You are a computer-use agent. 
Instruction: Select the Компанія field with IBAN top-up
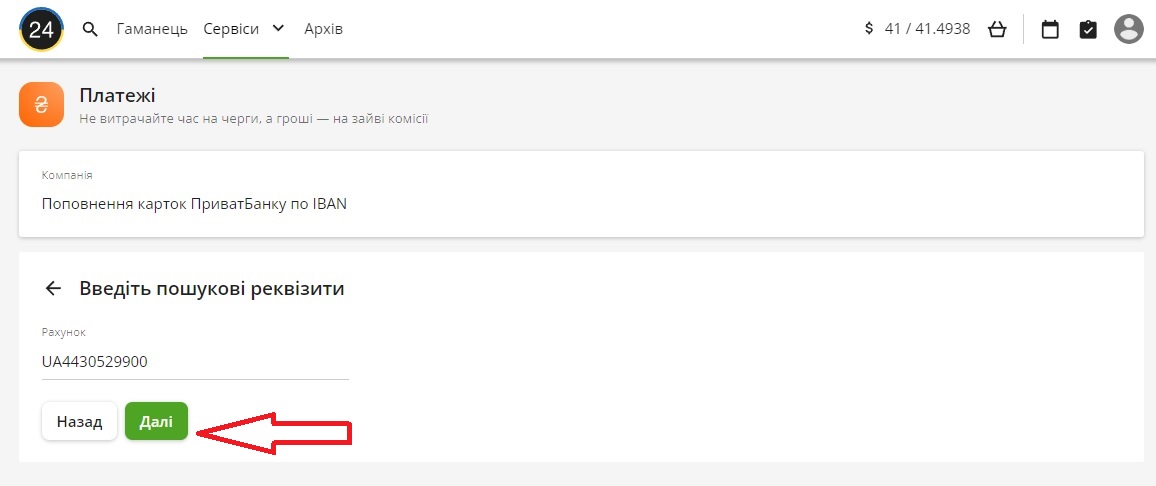[580, 194]
